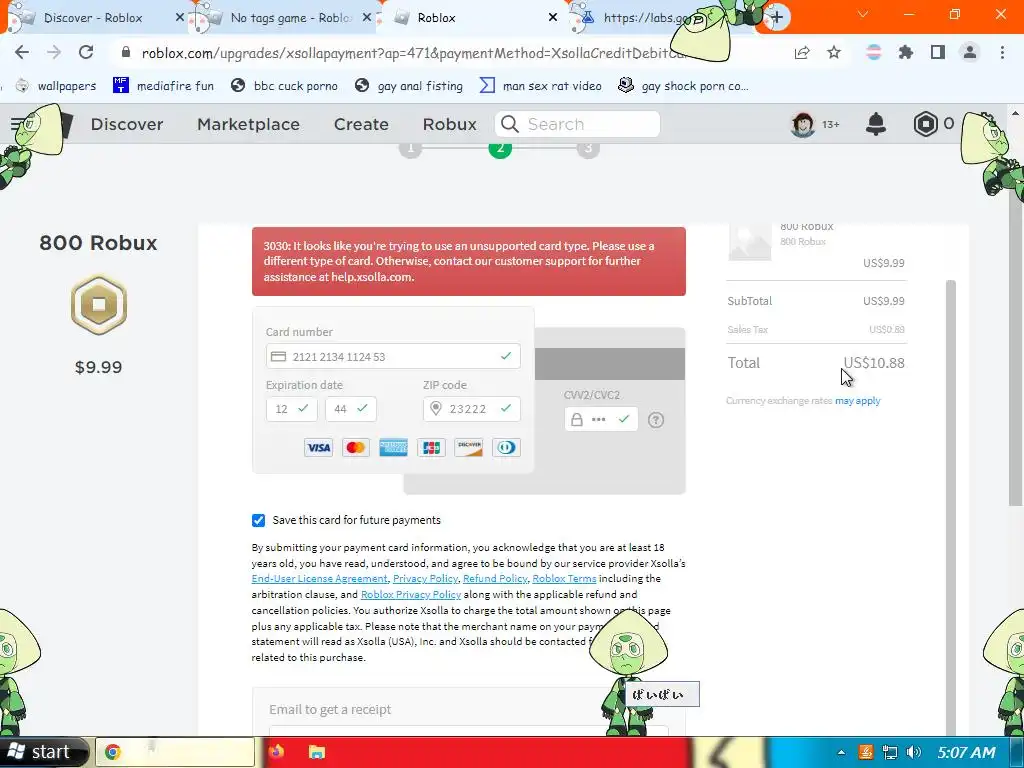Screen dimensions: 1024x768
Task: Open the Roblox Privacy Policy link
Action: coord(411,594)
